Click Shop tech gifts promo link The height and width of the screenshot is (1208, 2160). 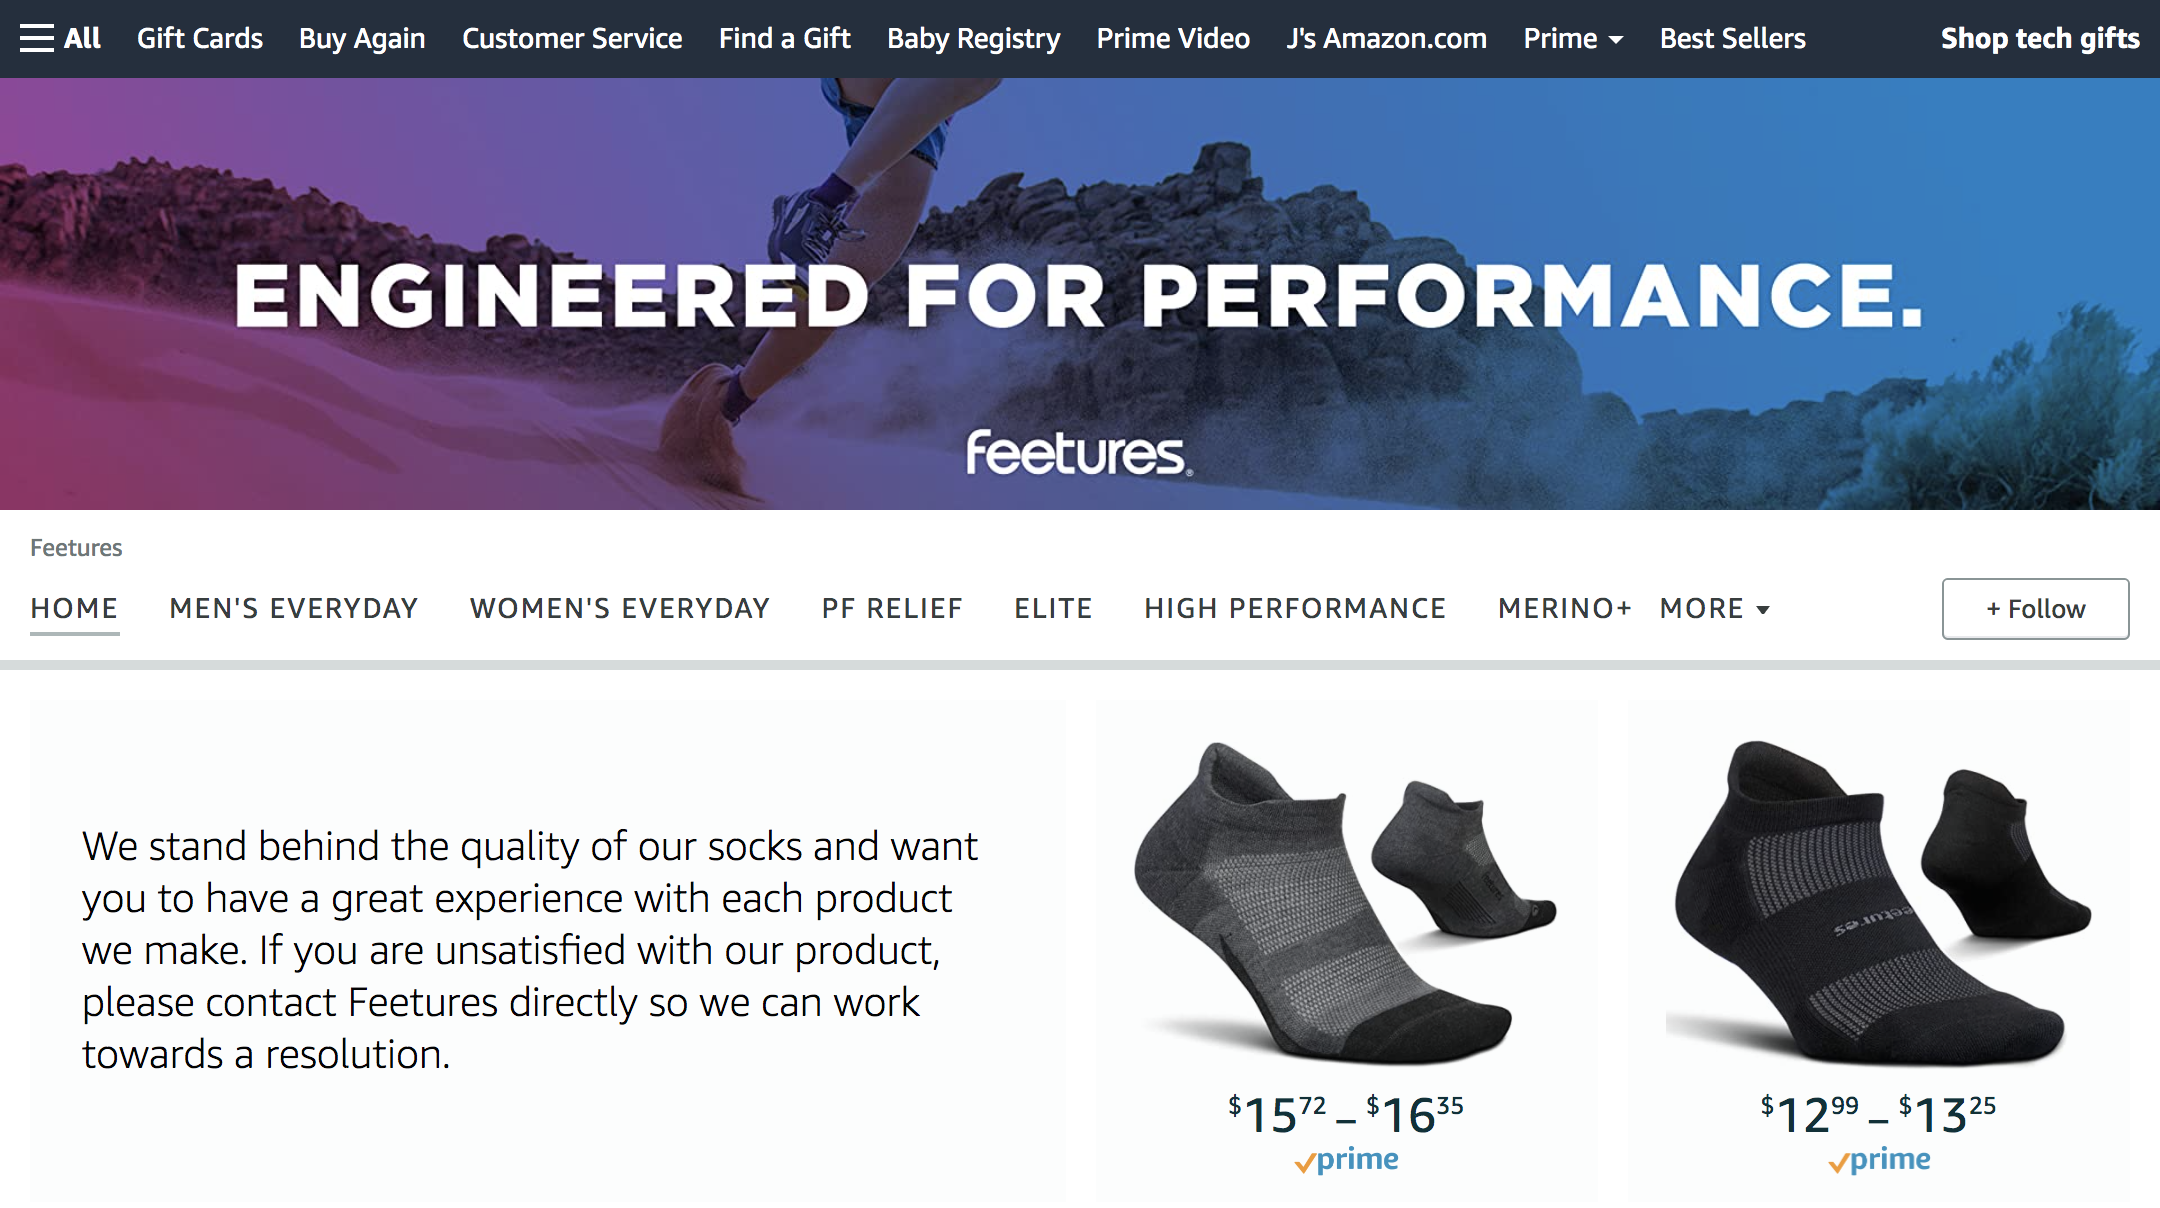click(x=2040, y=38)
